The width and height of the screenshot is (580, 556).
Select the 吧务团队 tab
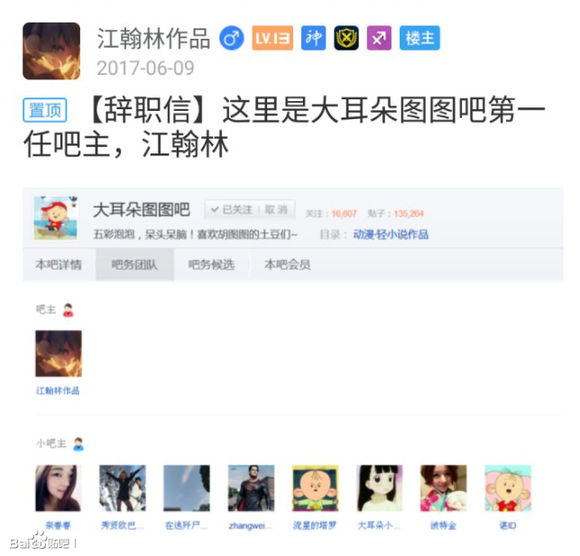click(x=135, y=264)
